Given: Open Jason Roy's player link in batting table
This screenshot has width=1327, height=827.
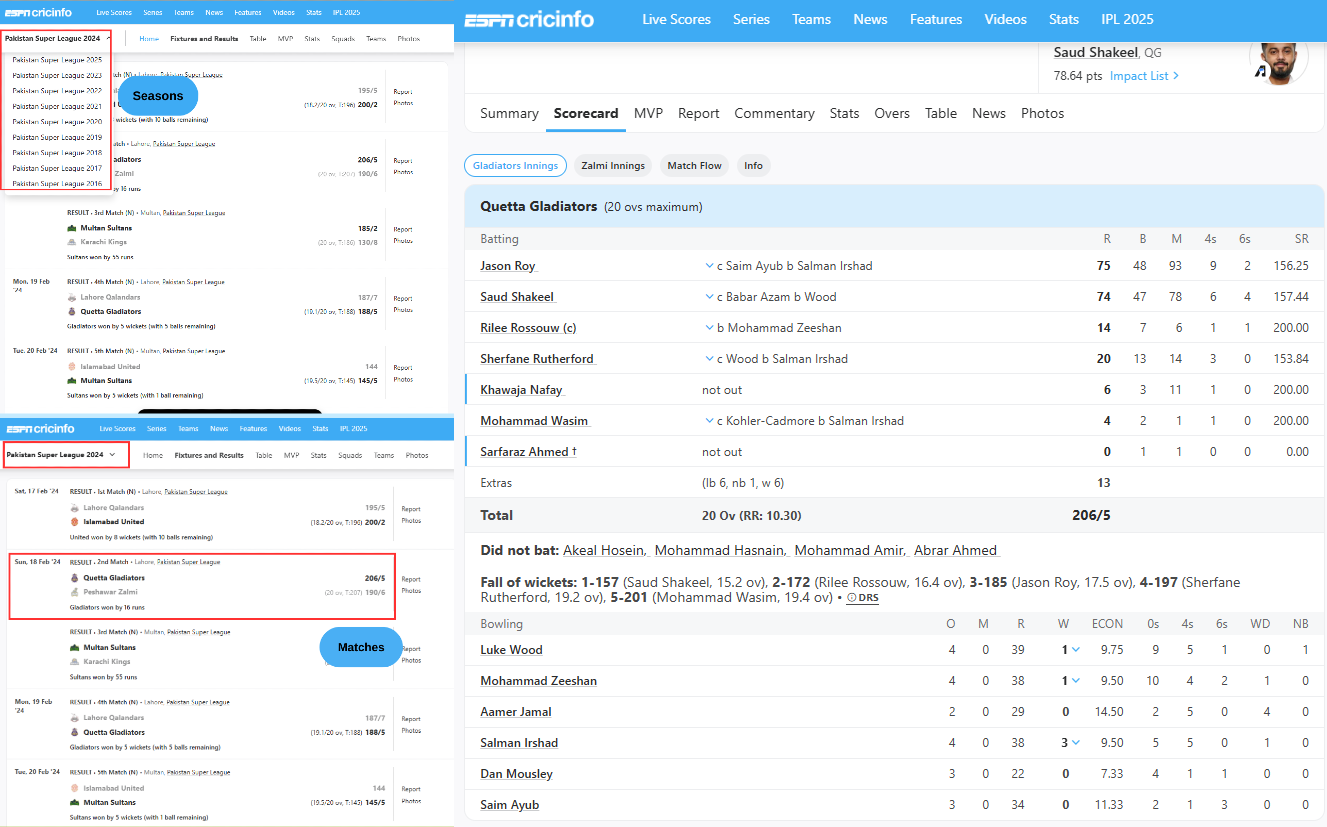Looking at the screenshot, I should tap(508, 266).
